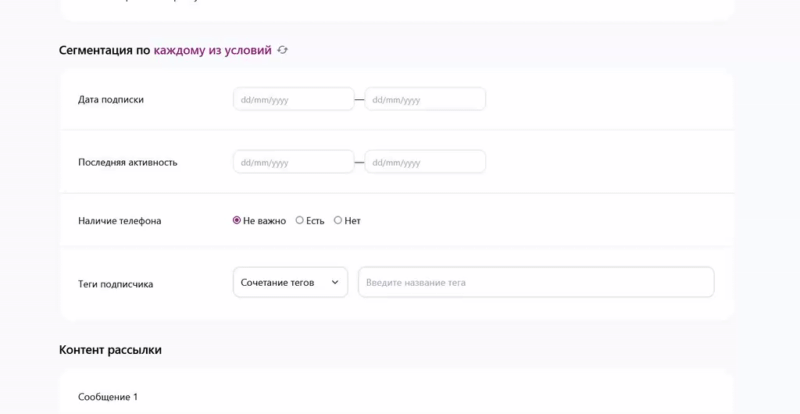This screenshot has width=800, height=414.
Task: Click the refresh icon beside segmentation heading
Action: [283, 50]
